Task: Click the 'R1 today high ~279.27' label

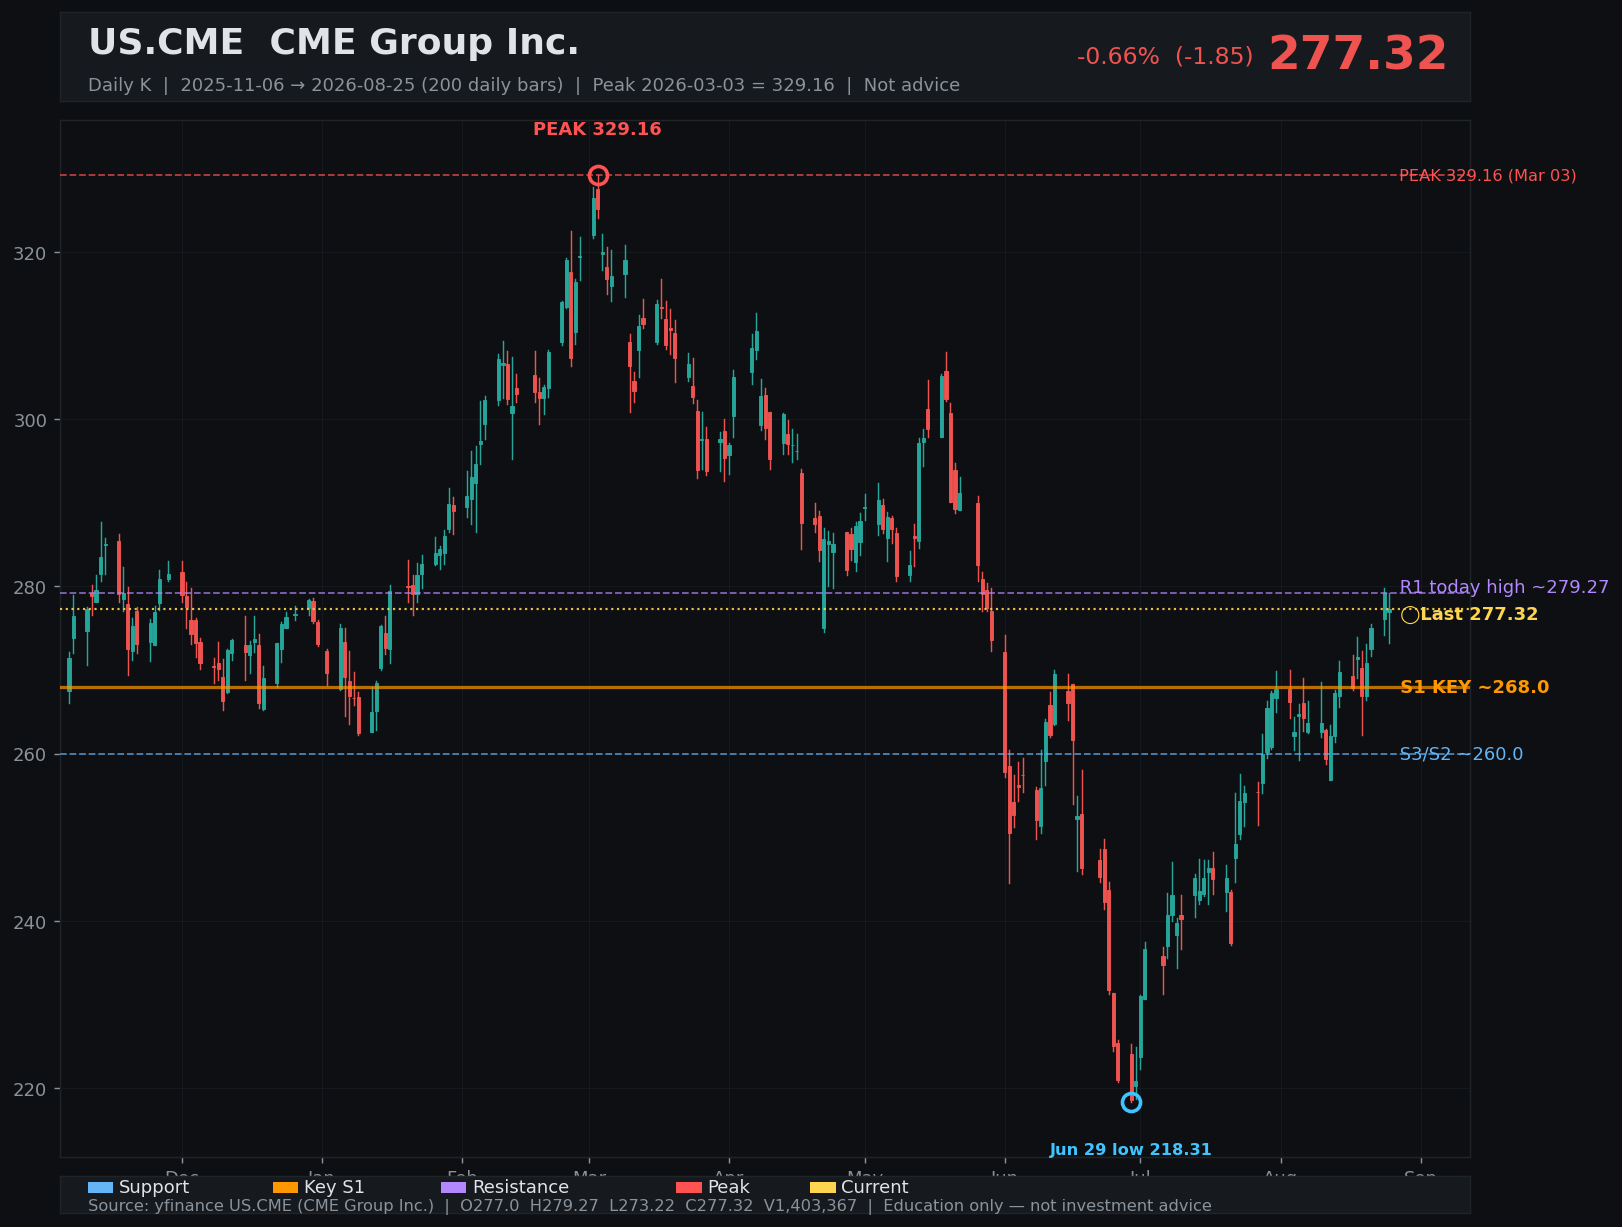Action: (1504, 587)
